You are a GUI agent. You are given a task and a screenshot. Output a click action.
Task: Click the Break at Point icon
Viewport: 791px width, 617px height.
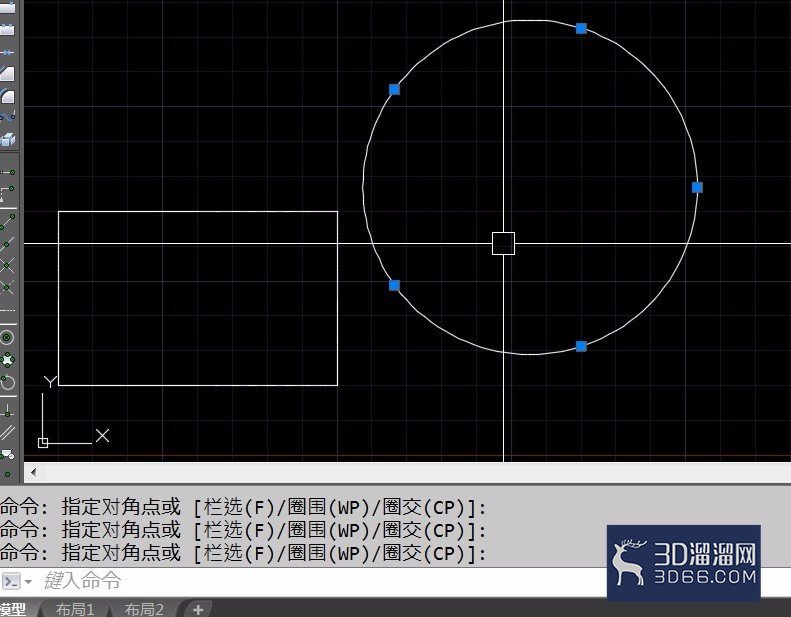pos(7,52)
